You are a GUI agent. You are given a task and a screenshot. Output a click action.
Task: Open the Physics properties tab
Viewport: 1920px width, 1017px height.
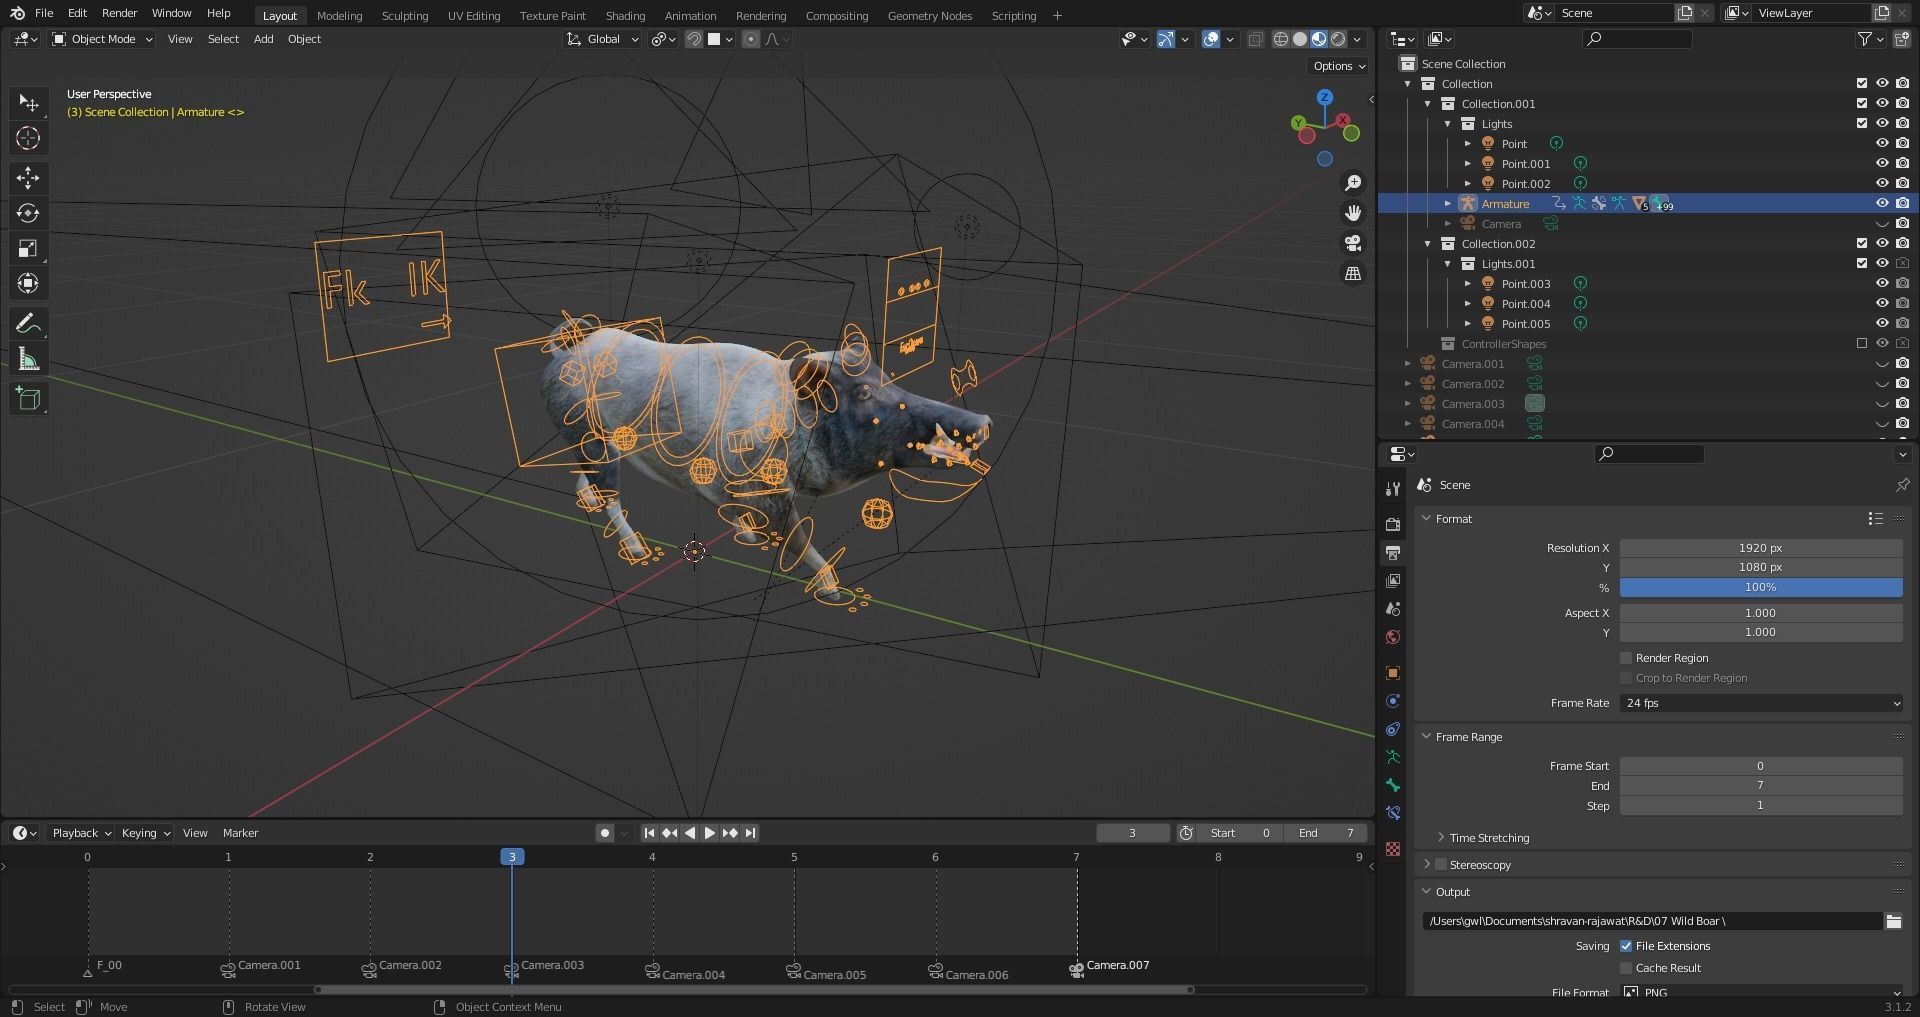(1393, 701)
